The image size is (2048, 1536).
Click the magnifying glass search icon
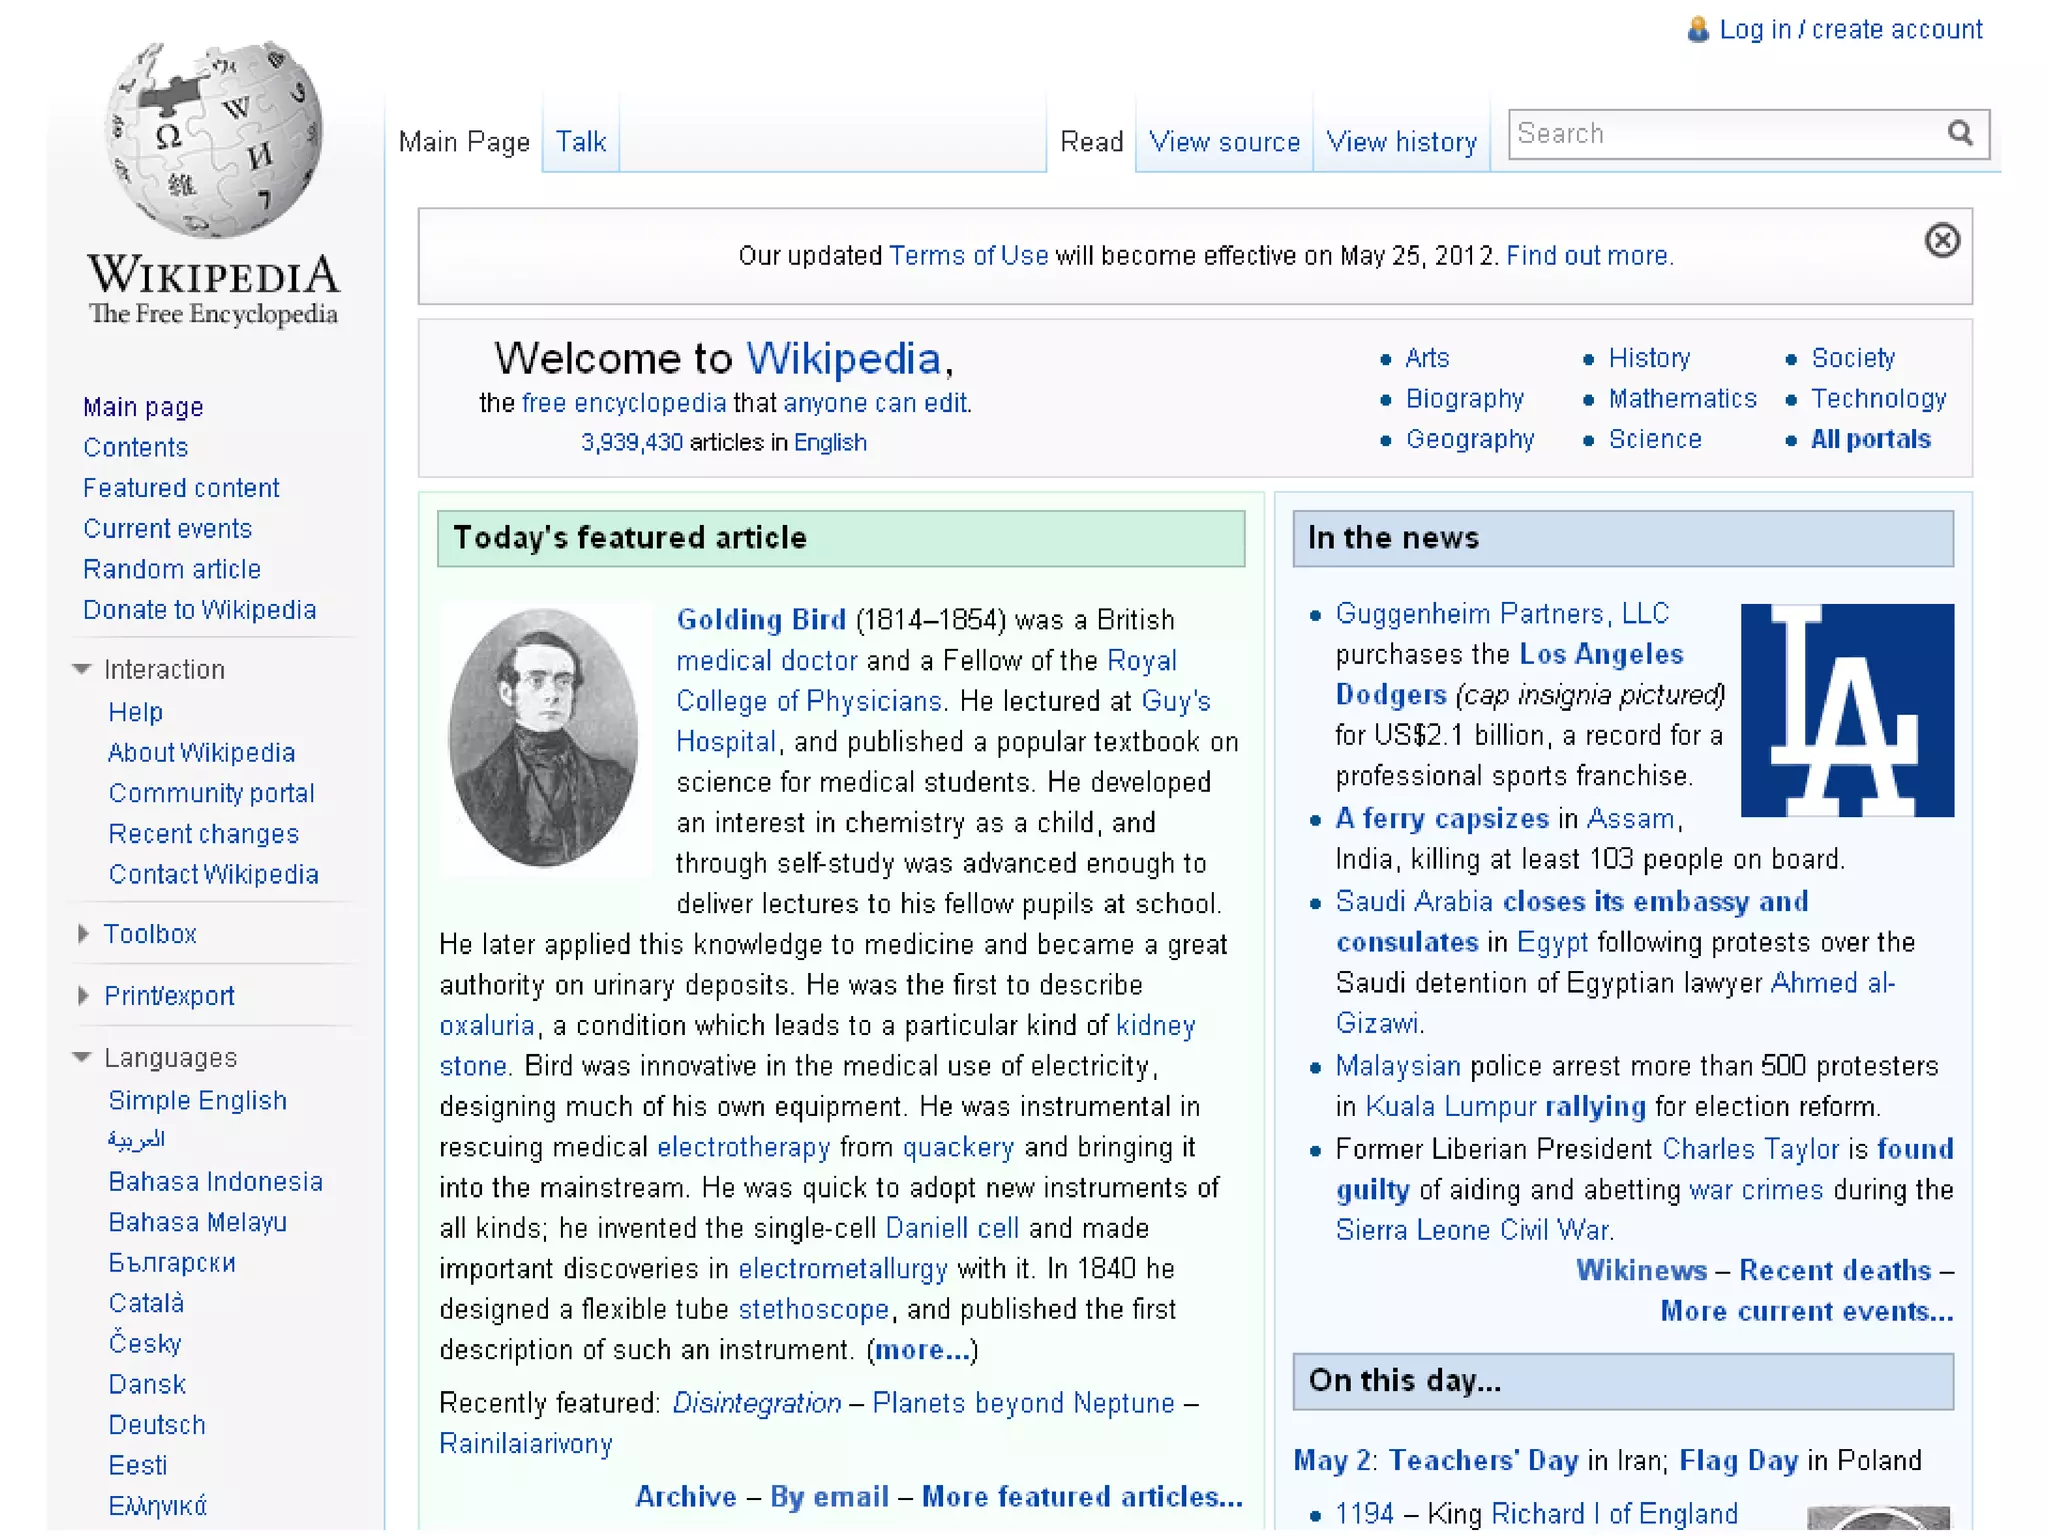pyautogui.click(x=1960, y=134)
